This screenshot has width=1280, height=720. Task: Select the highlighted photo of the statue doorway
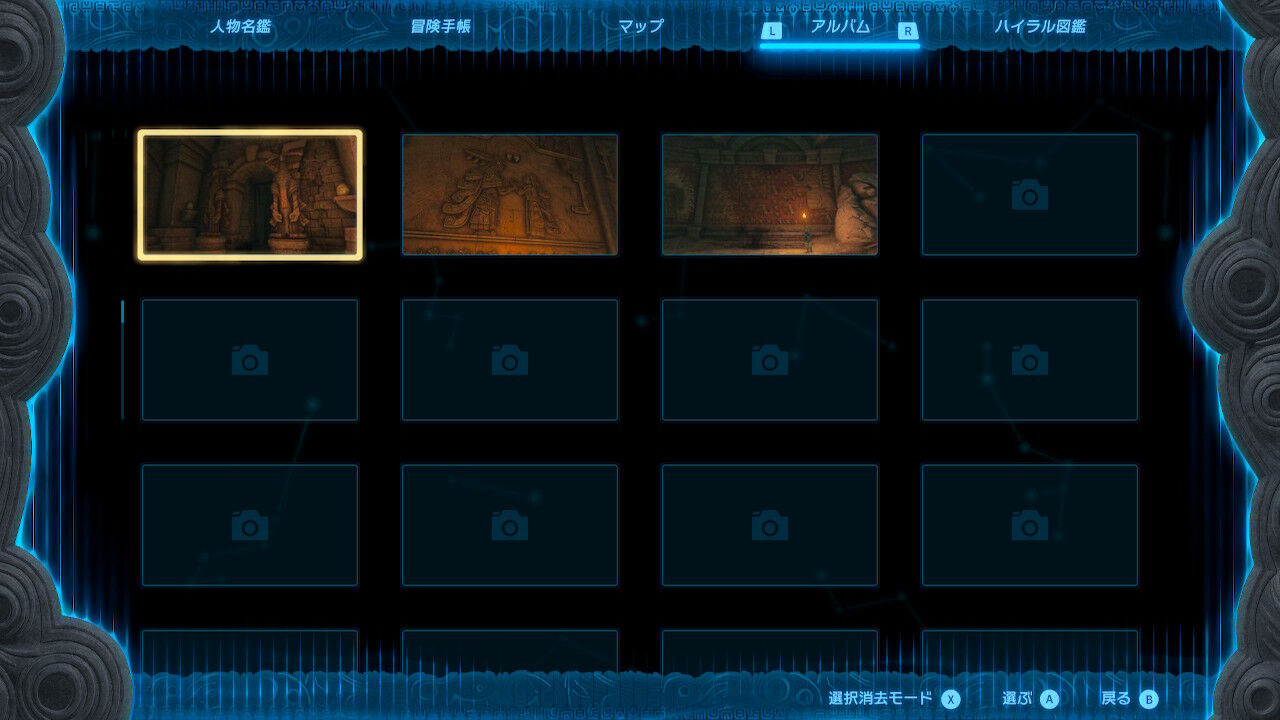(250, 195)
